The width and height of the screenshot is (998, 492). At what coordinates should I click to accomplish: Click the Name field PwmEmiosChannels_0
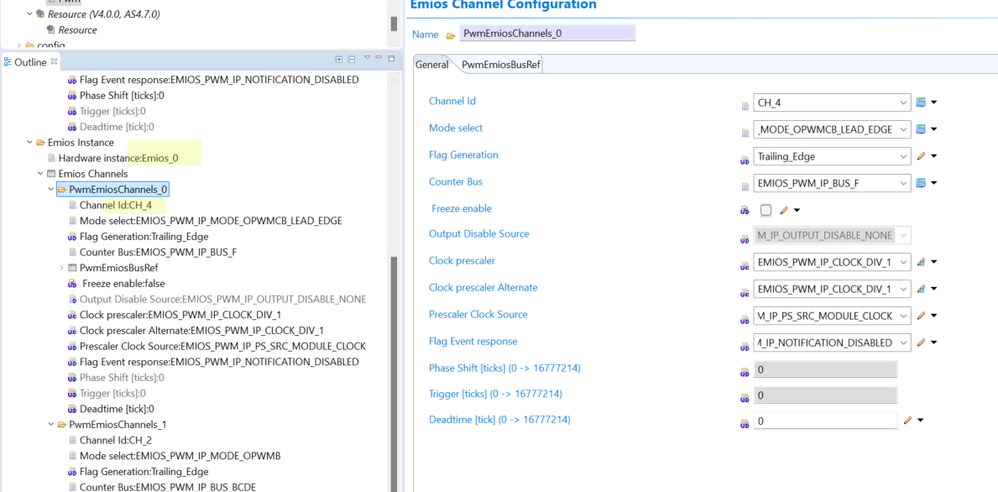coord(547,33)
